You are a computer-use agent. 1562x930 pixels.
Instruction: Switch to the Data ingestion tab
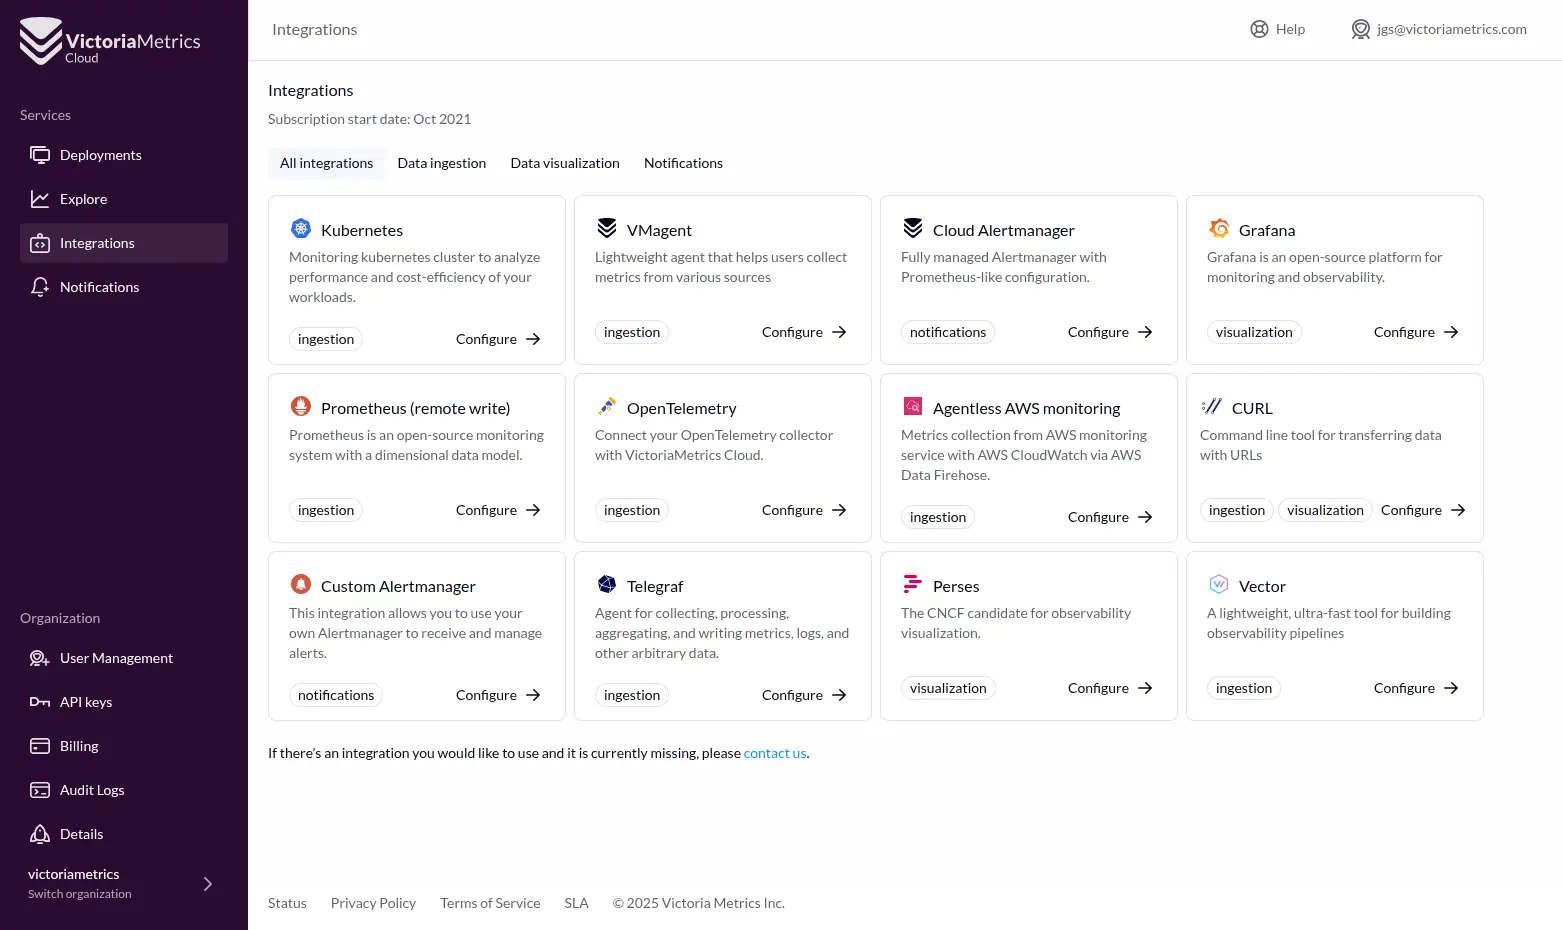pos(442,163)
